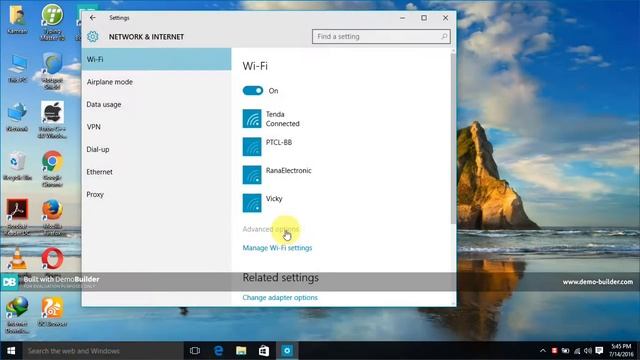640x360 pixels.
Task: Click the volume icon in system tray
Action: pos(587,351)
